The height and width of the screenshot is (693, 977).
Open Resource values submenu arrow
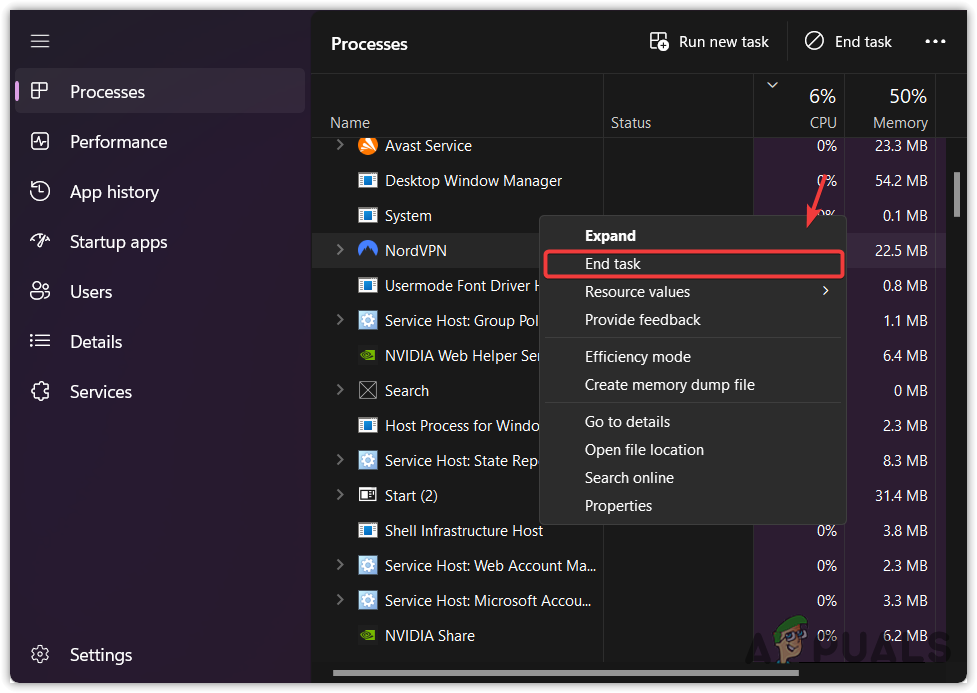click(826, 291)
